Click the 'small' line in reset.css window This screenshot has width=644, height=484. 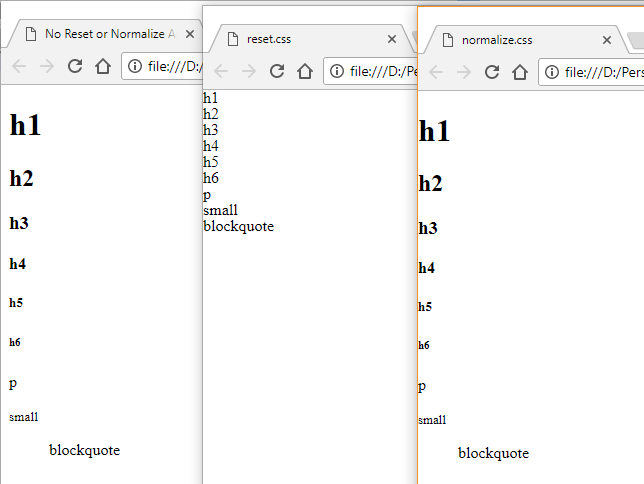(221, 210)
